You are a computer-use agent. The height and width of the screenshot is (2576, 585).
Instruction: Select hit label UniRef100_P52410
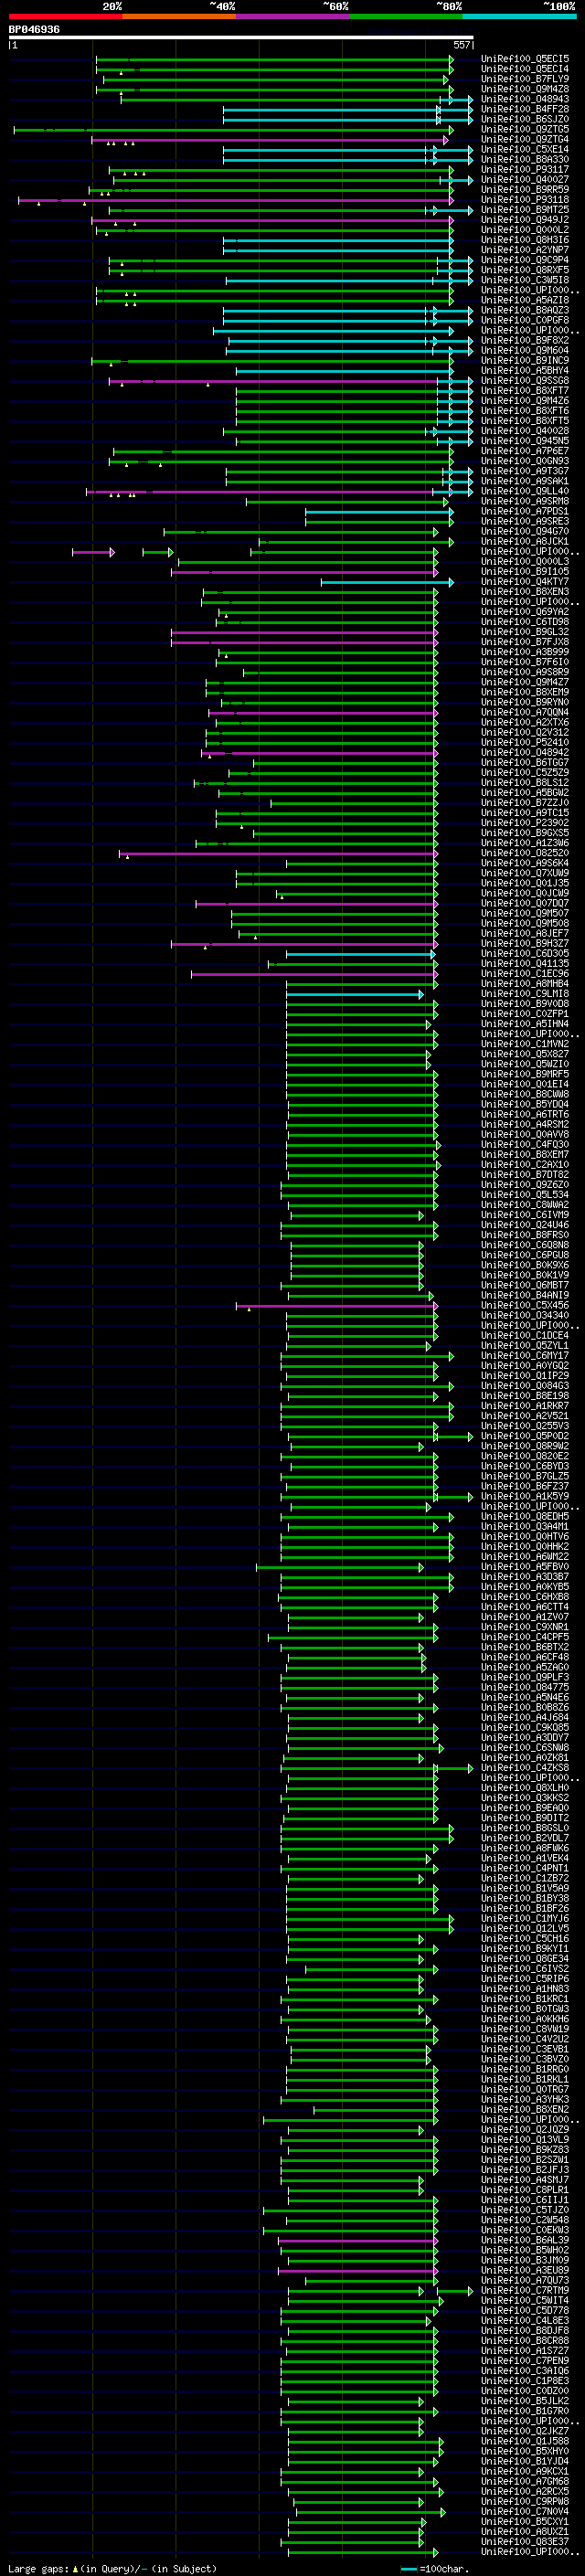[x=525, y=743]
